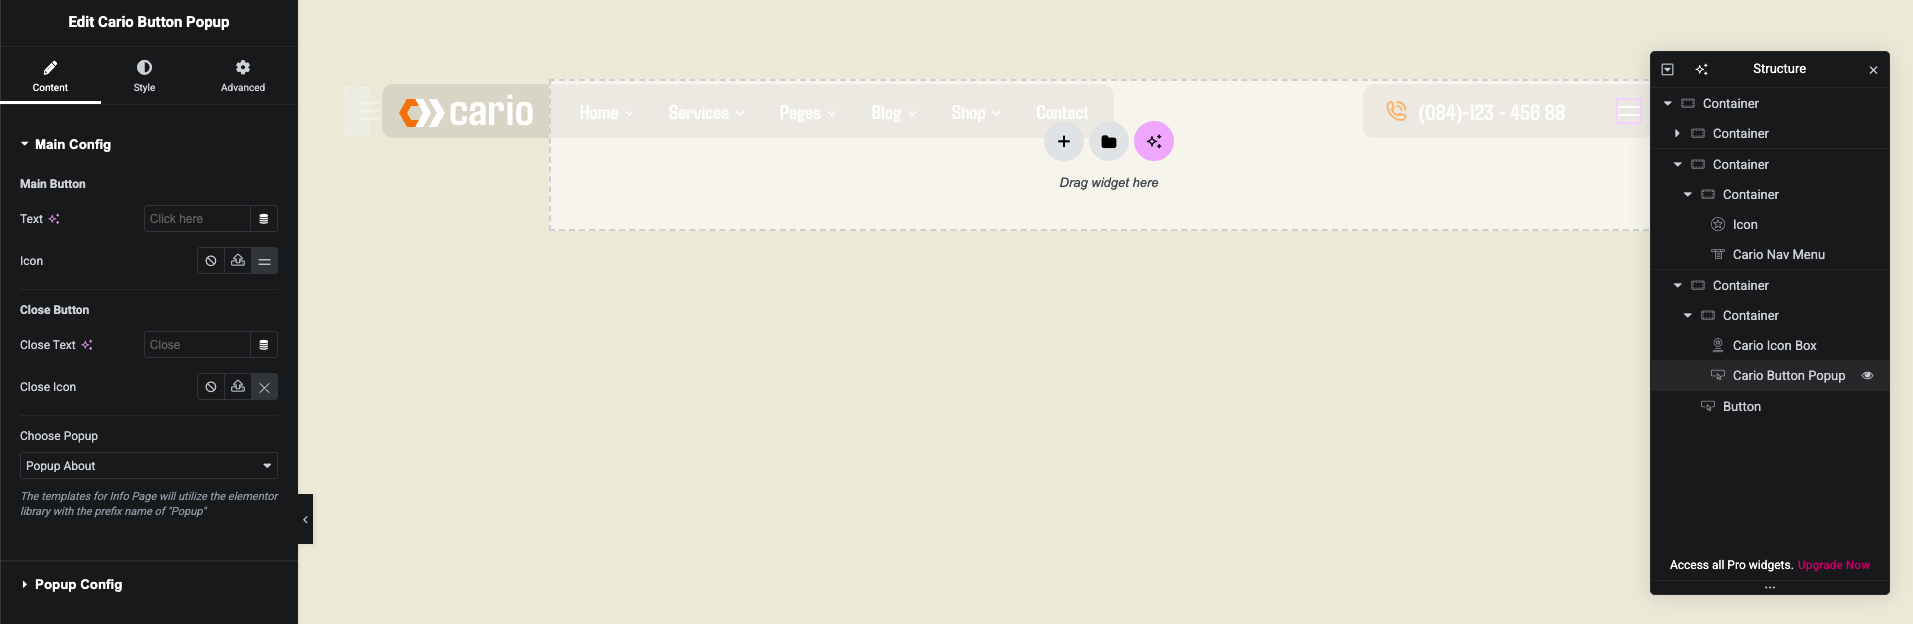Set Close Icon to none

point(211,387)
